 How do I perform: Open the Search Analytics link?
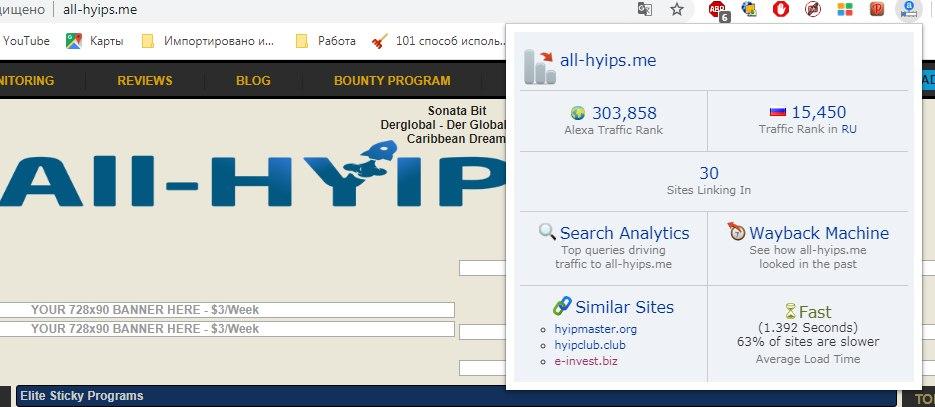point(624,233)
